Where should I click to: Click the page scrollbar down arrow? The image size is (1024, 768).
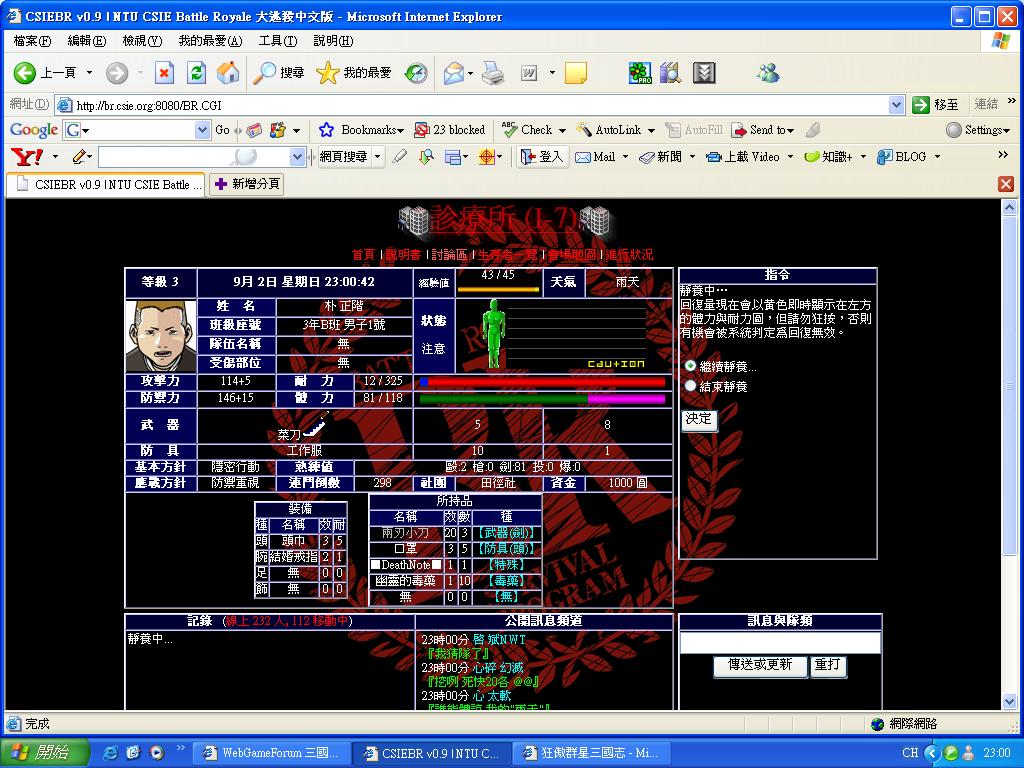[1009, 702]
